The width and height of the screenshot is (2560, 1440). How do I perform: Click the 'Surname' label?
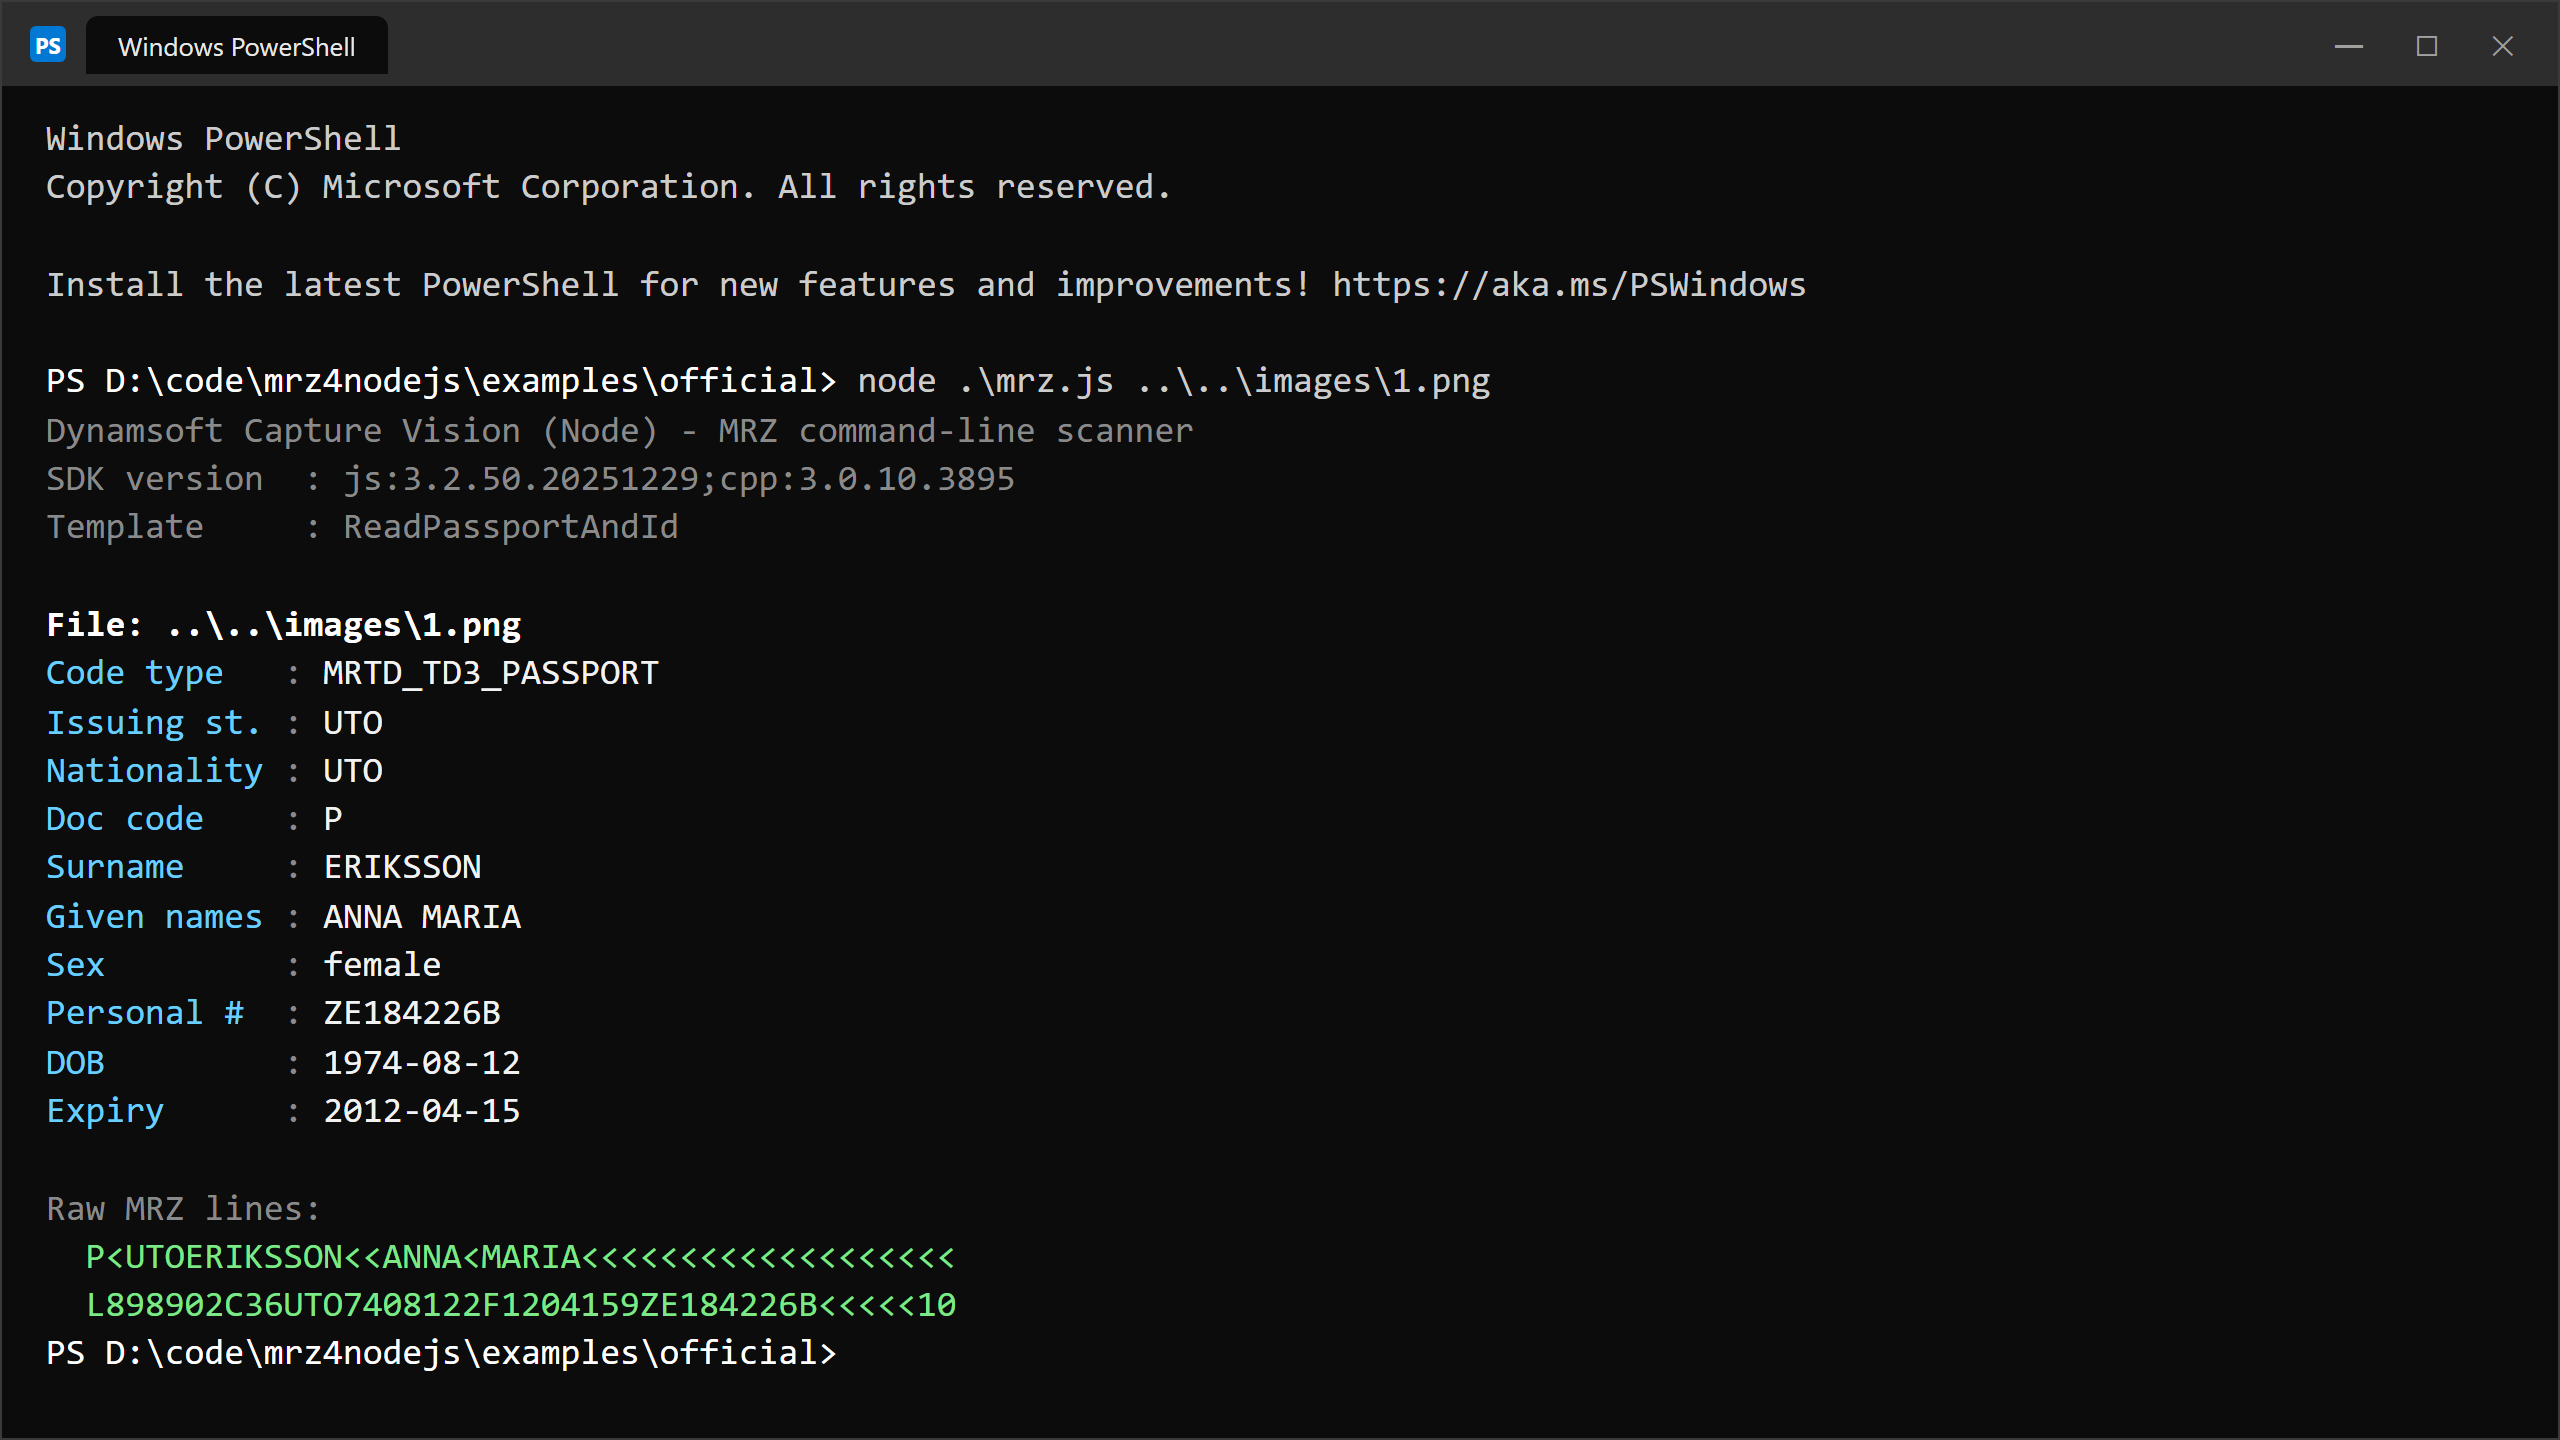click(114, 867)
